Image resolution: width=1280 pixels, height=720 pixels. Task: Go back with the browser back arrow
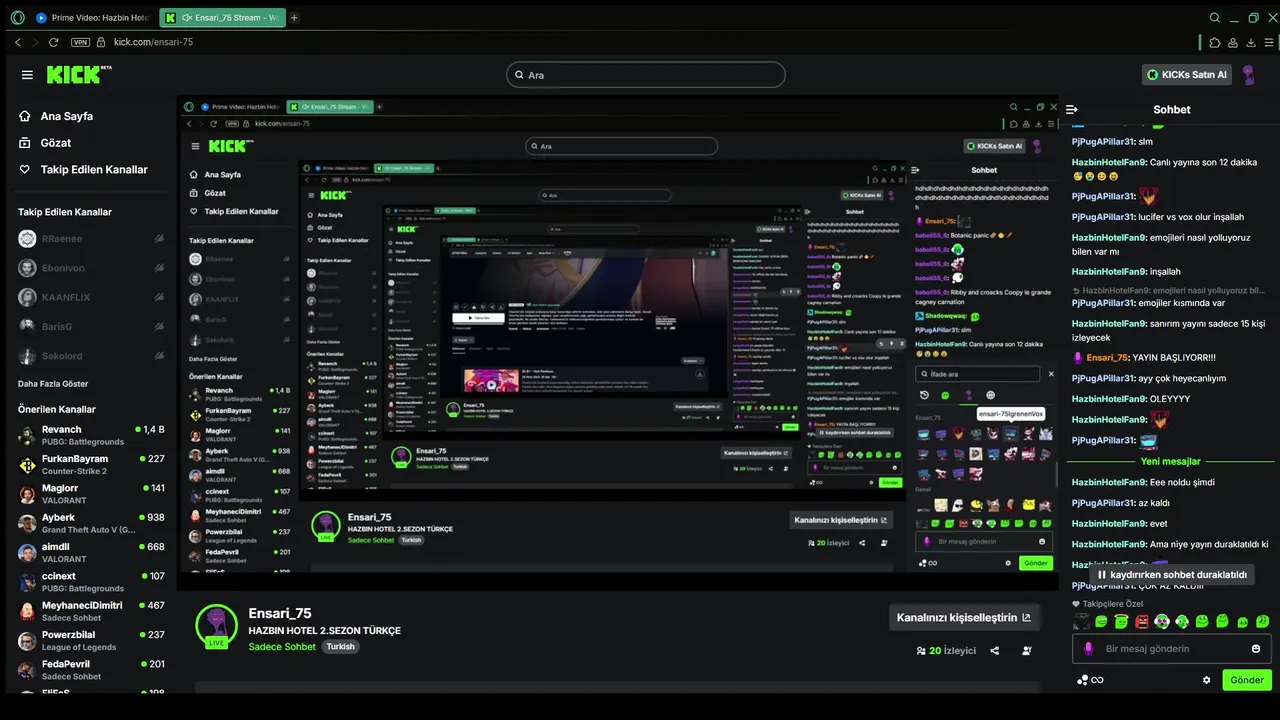coord(18,42)
